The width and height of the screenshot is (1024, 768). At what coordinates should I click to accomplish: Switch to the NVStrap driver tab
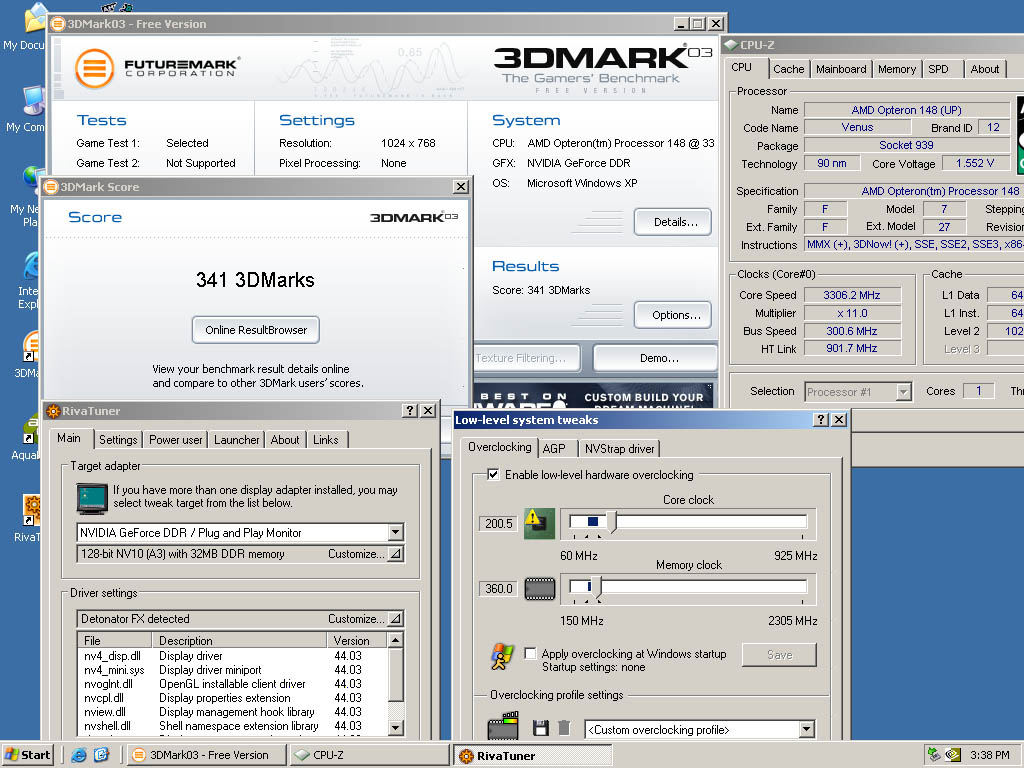[x=619, y=449]
